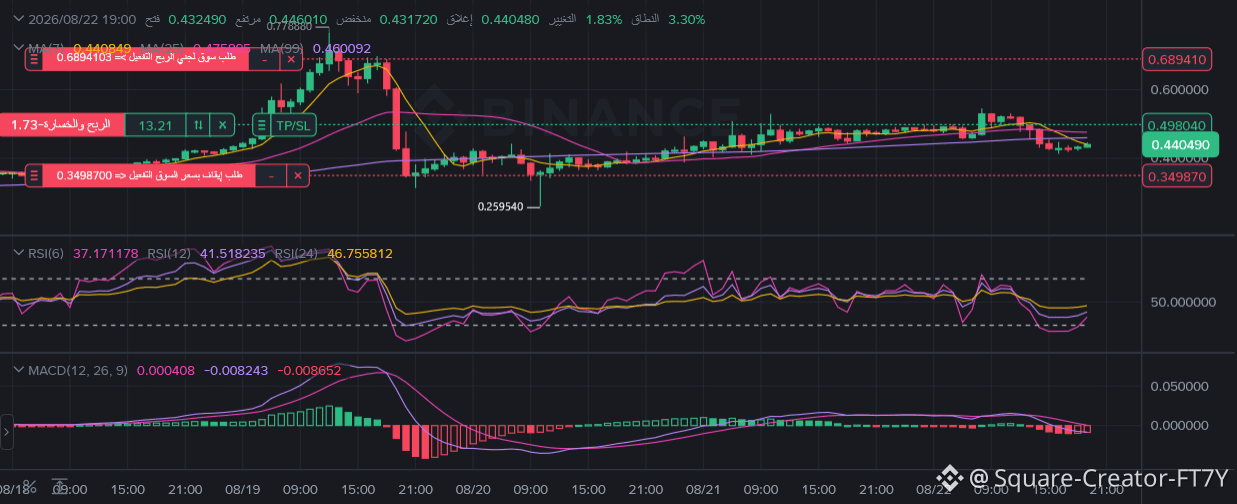Click minus button on 0.3498700 stop order
Screen dimensions: 1237x504
271,176
